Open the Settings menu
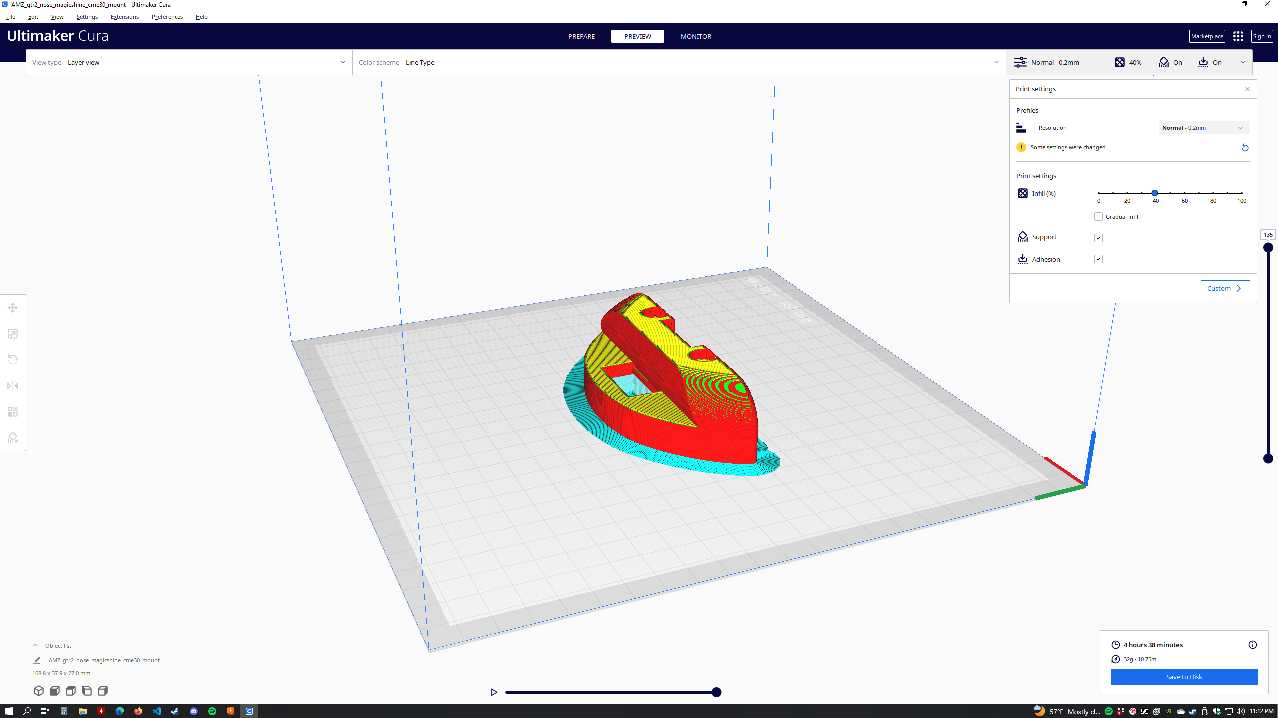 click(x=87, y=17)
